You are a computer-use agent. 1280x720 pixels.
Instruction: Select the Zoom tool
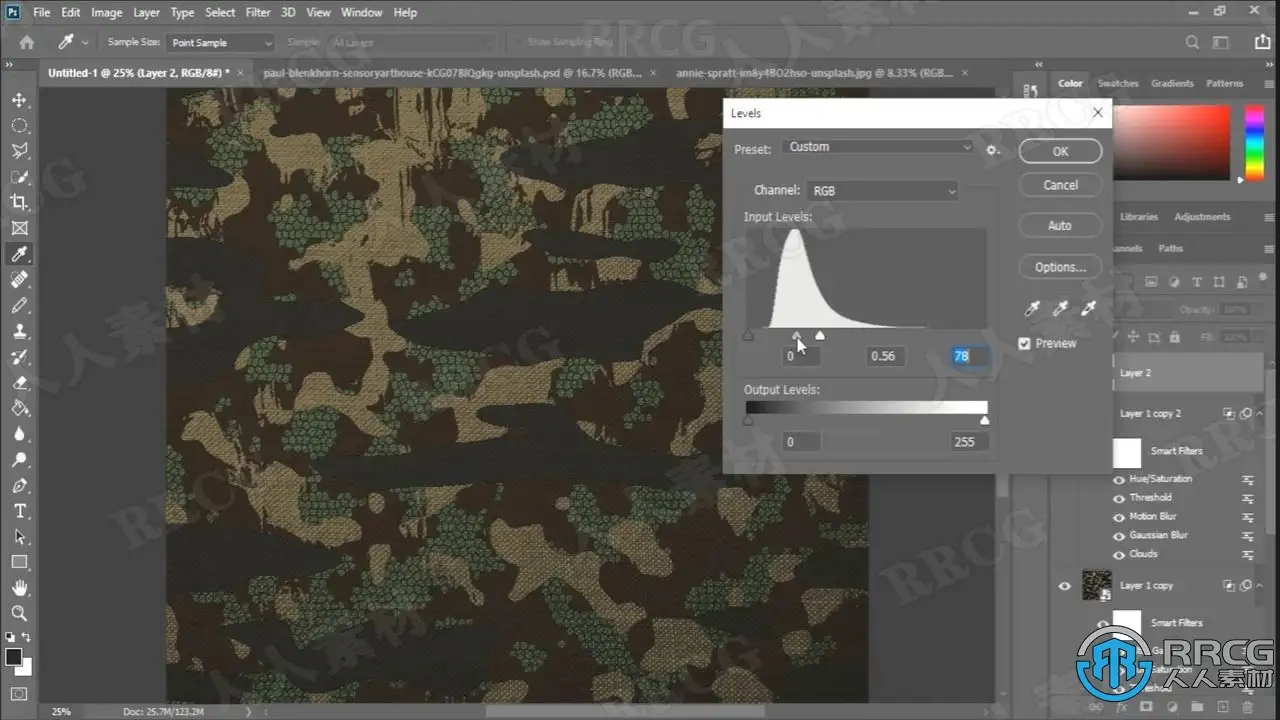(19, 613)
